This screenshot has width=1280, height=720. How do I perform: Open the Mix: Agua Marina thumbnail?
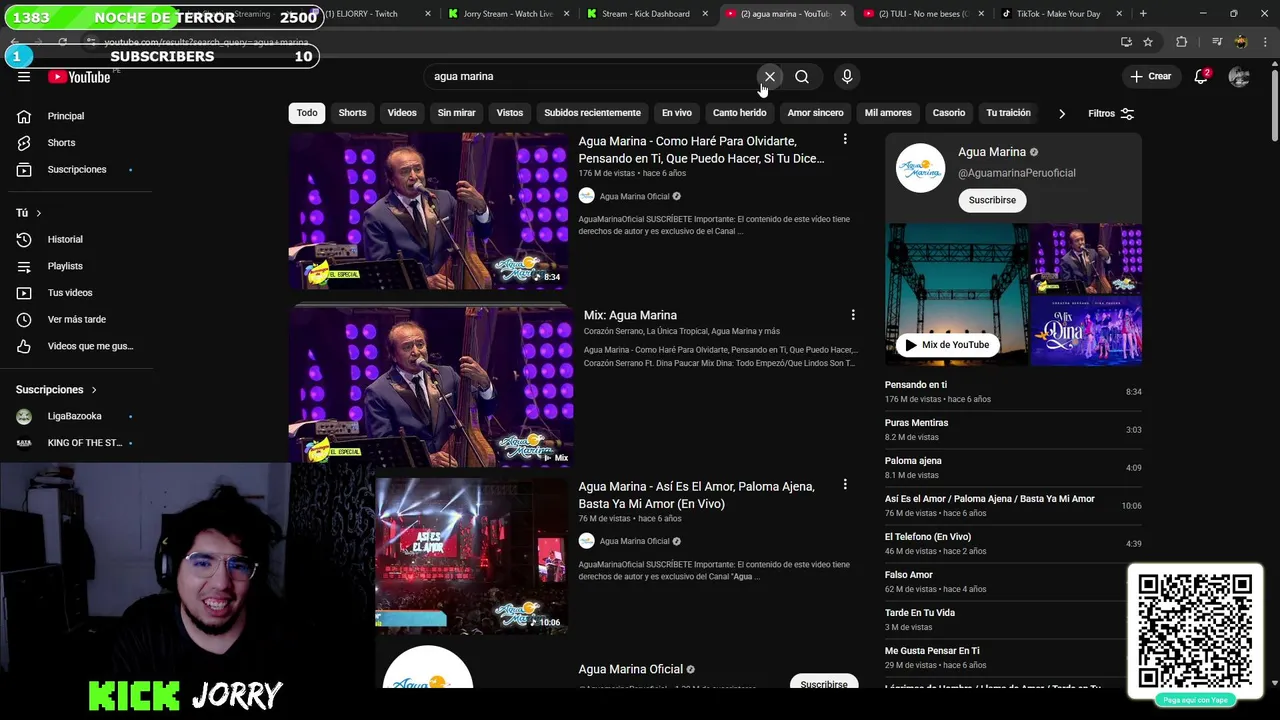[431, 387]
